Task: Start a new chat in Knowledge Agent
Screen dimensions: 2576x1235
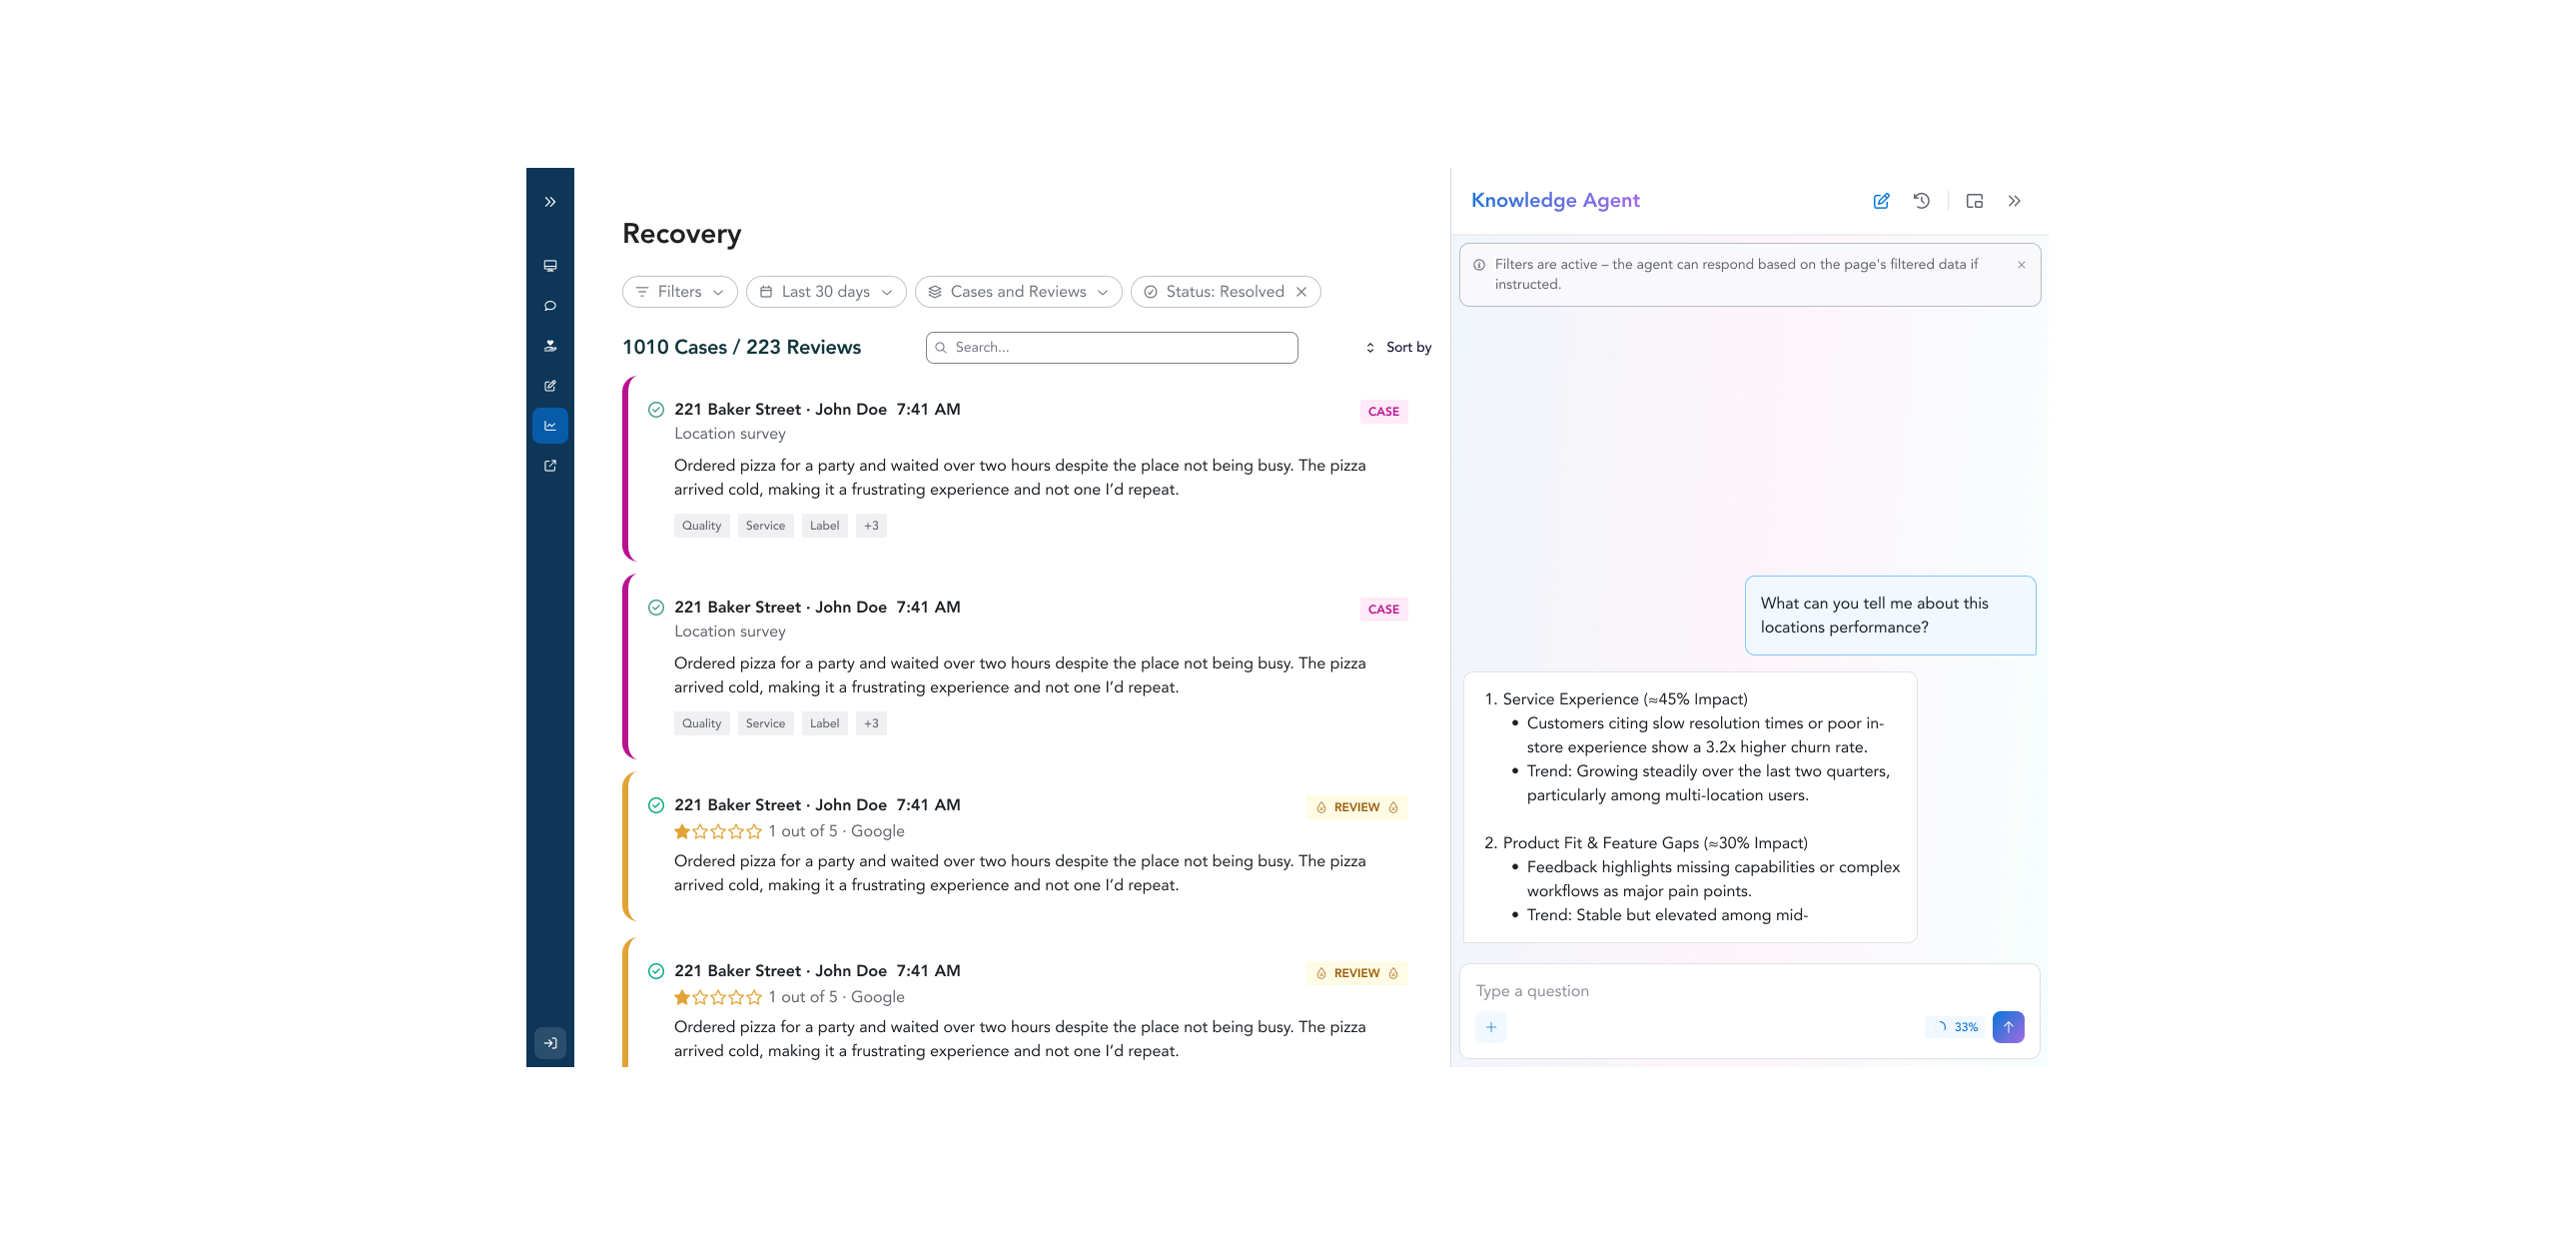Action: (x=1881, y=201)
